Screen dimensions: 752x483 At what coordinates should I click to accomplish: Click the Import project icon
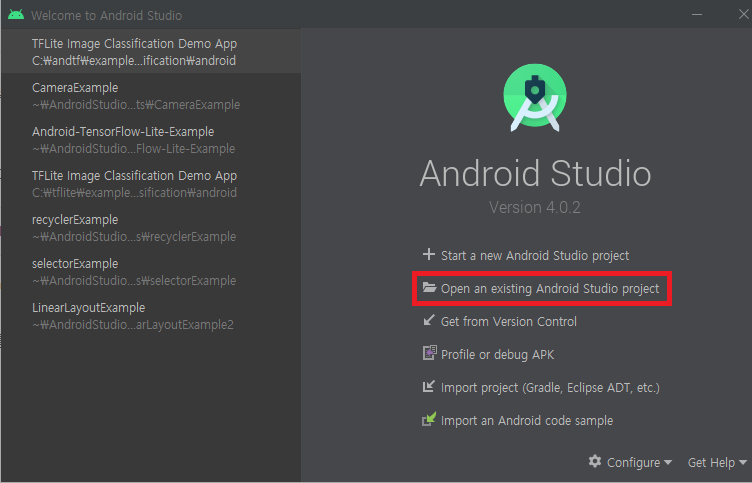[x=429, y=386]
